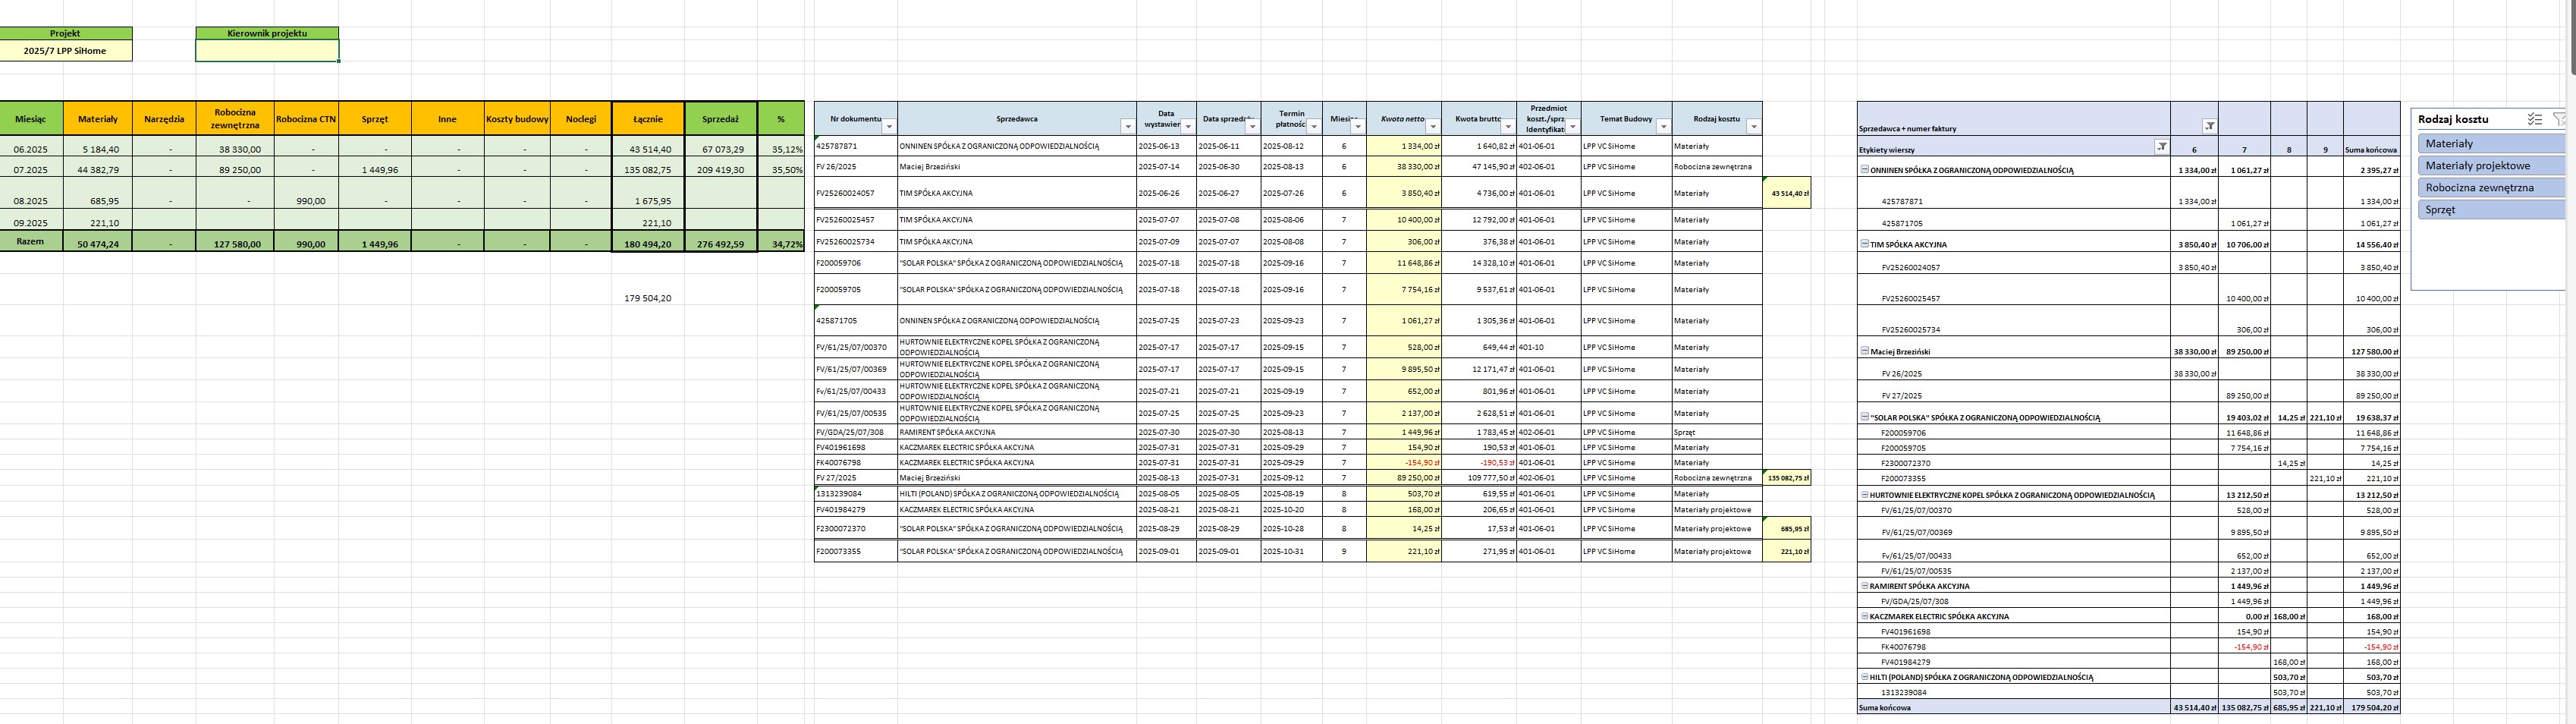Open the Nr dokumentu column filter dropdown

[x=889, y=126]
